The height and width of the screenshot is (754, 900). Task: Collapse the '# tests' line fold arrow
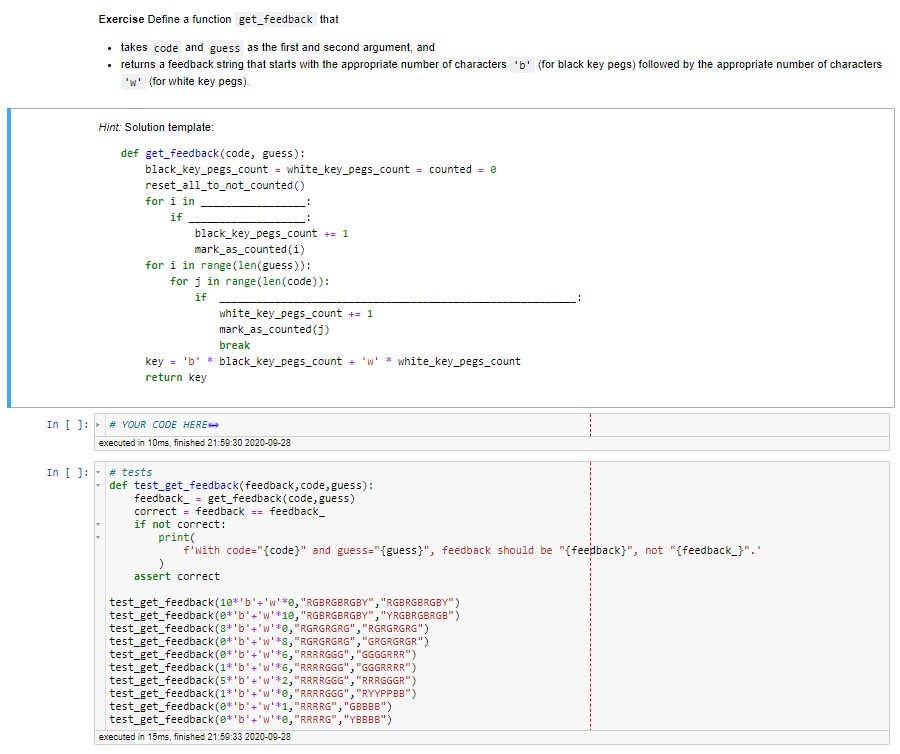tap(98, 473)
